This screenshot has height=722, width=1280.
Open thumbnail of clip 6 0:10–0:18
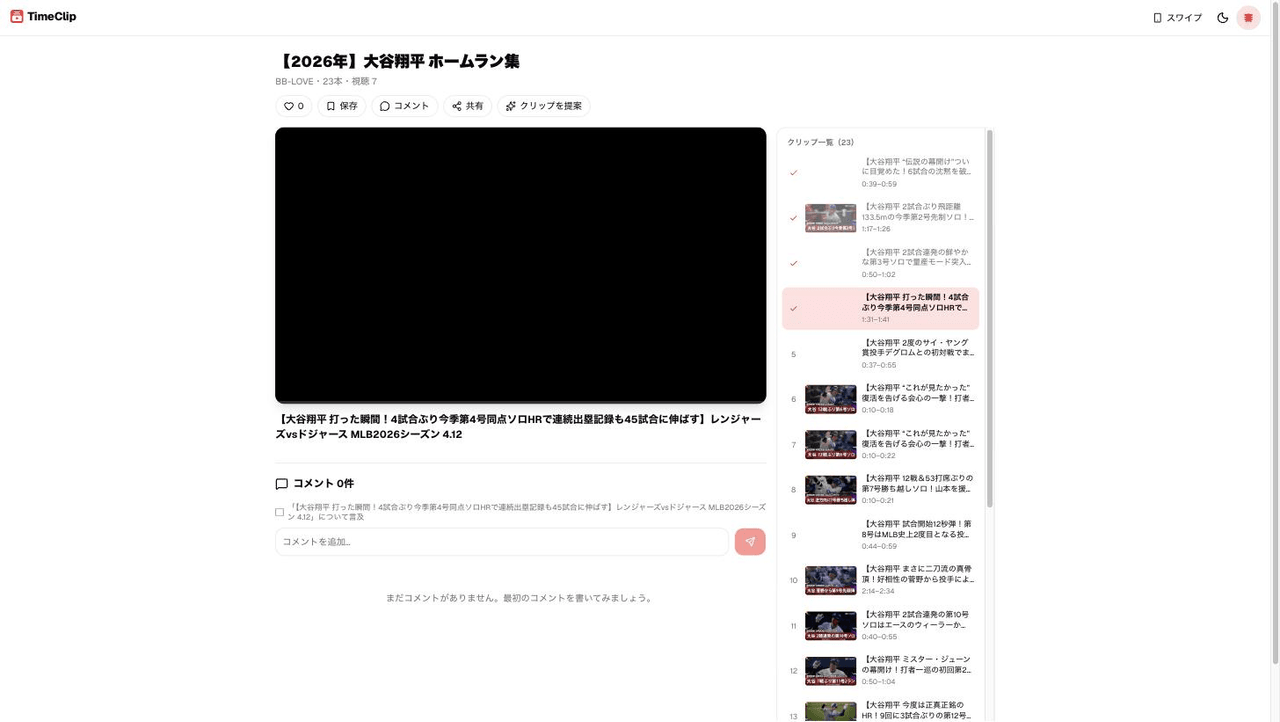831,399
